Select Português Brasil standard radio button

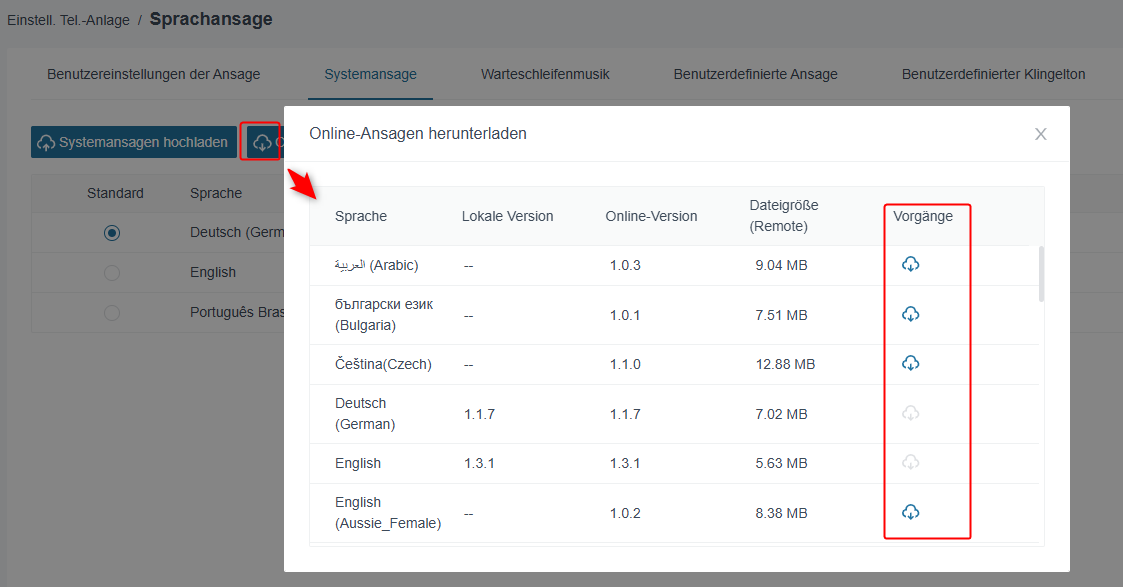pyautogui.click(x=112, y=313)
